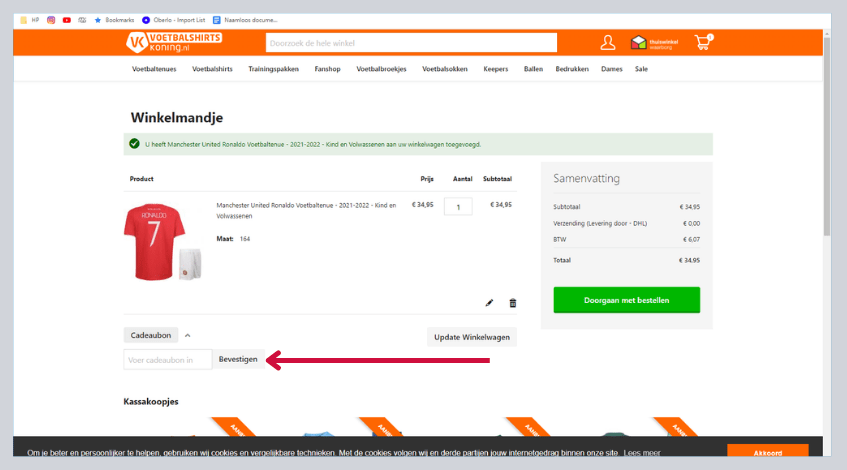847x470 pixels.
Task: Click the Ronaldo shirt product thumbnail
Action: [155, 241]
